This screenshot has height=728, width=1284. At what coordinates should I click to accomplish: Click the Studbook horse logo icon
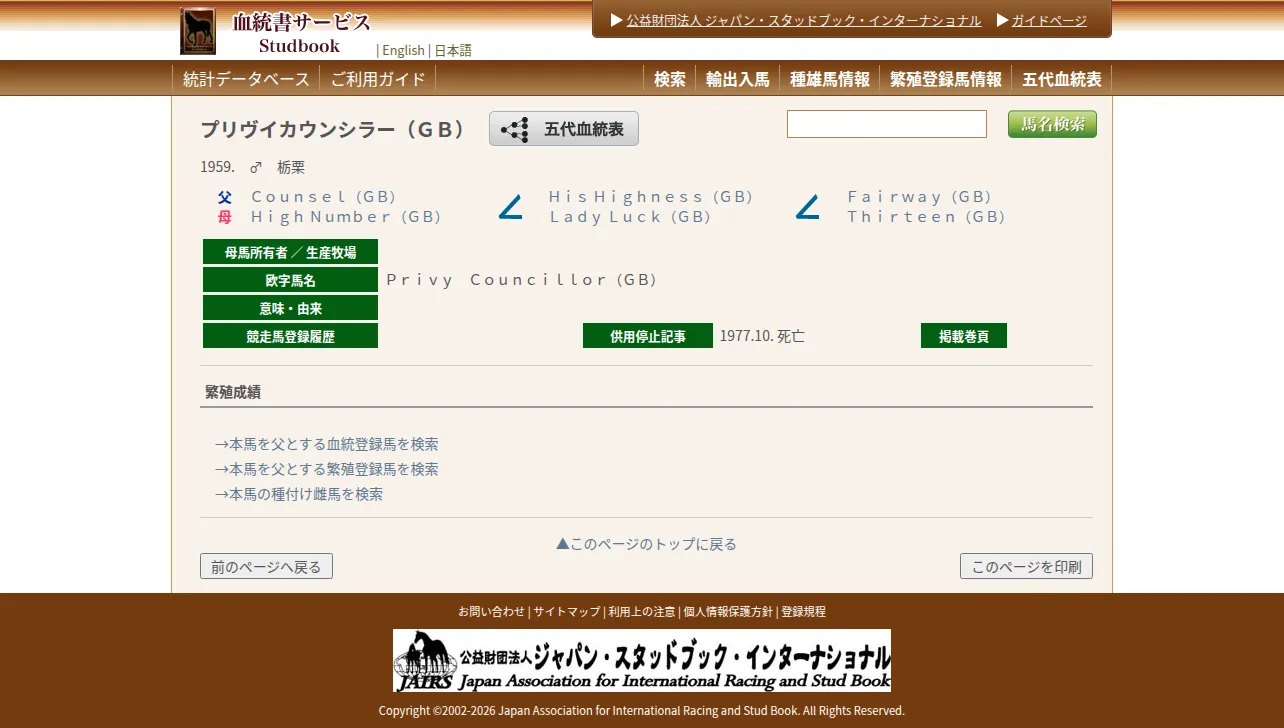click(x=198, y=31)
